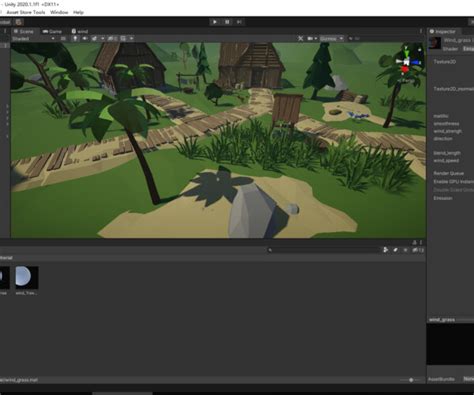Expand the grid settings dropdown arrow
The width and height of the screenshot is (474, 395).
132,39
